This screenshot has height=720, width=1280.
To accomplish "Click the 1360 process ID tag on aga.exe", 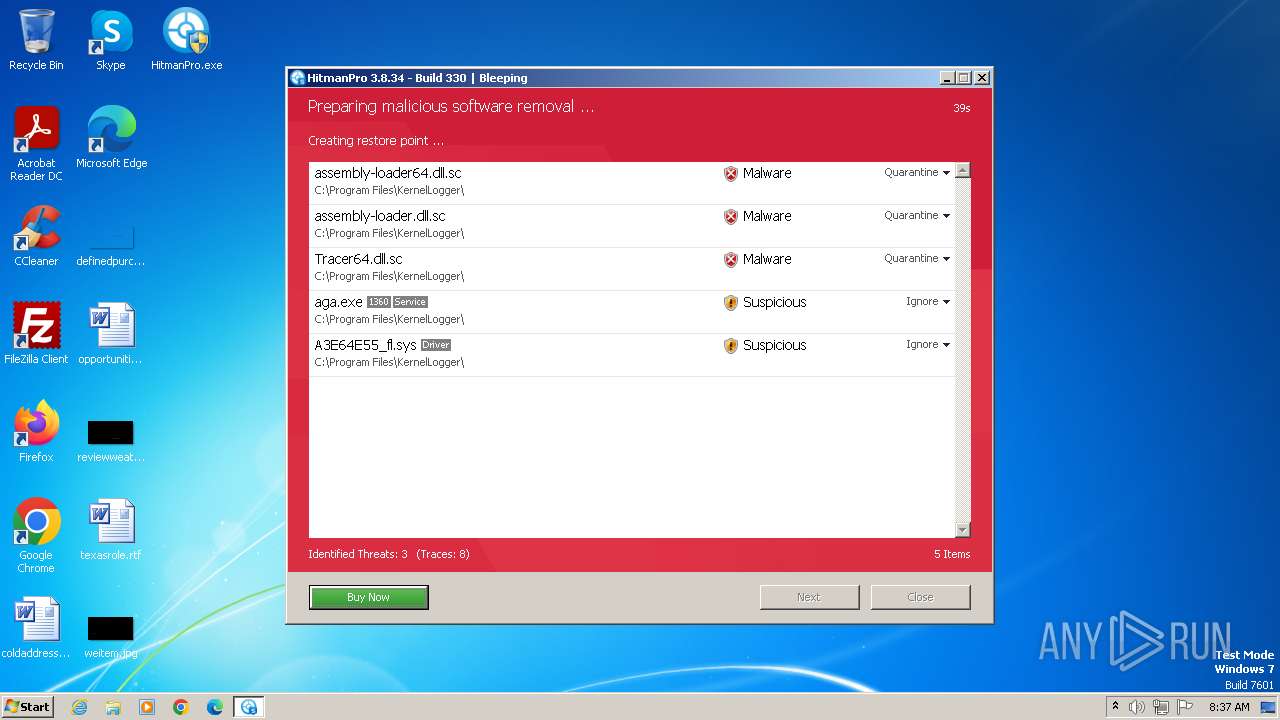I will (378, 302).
